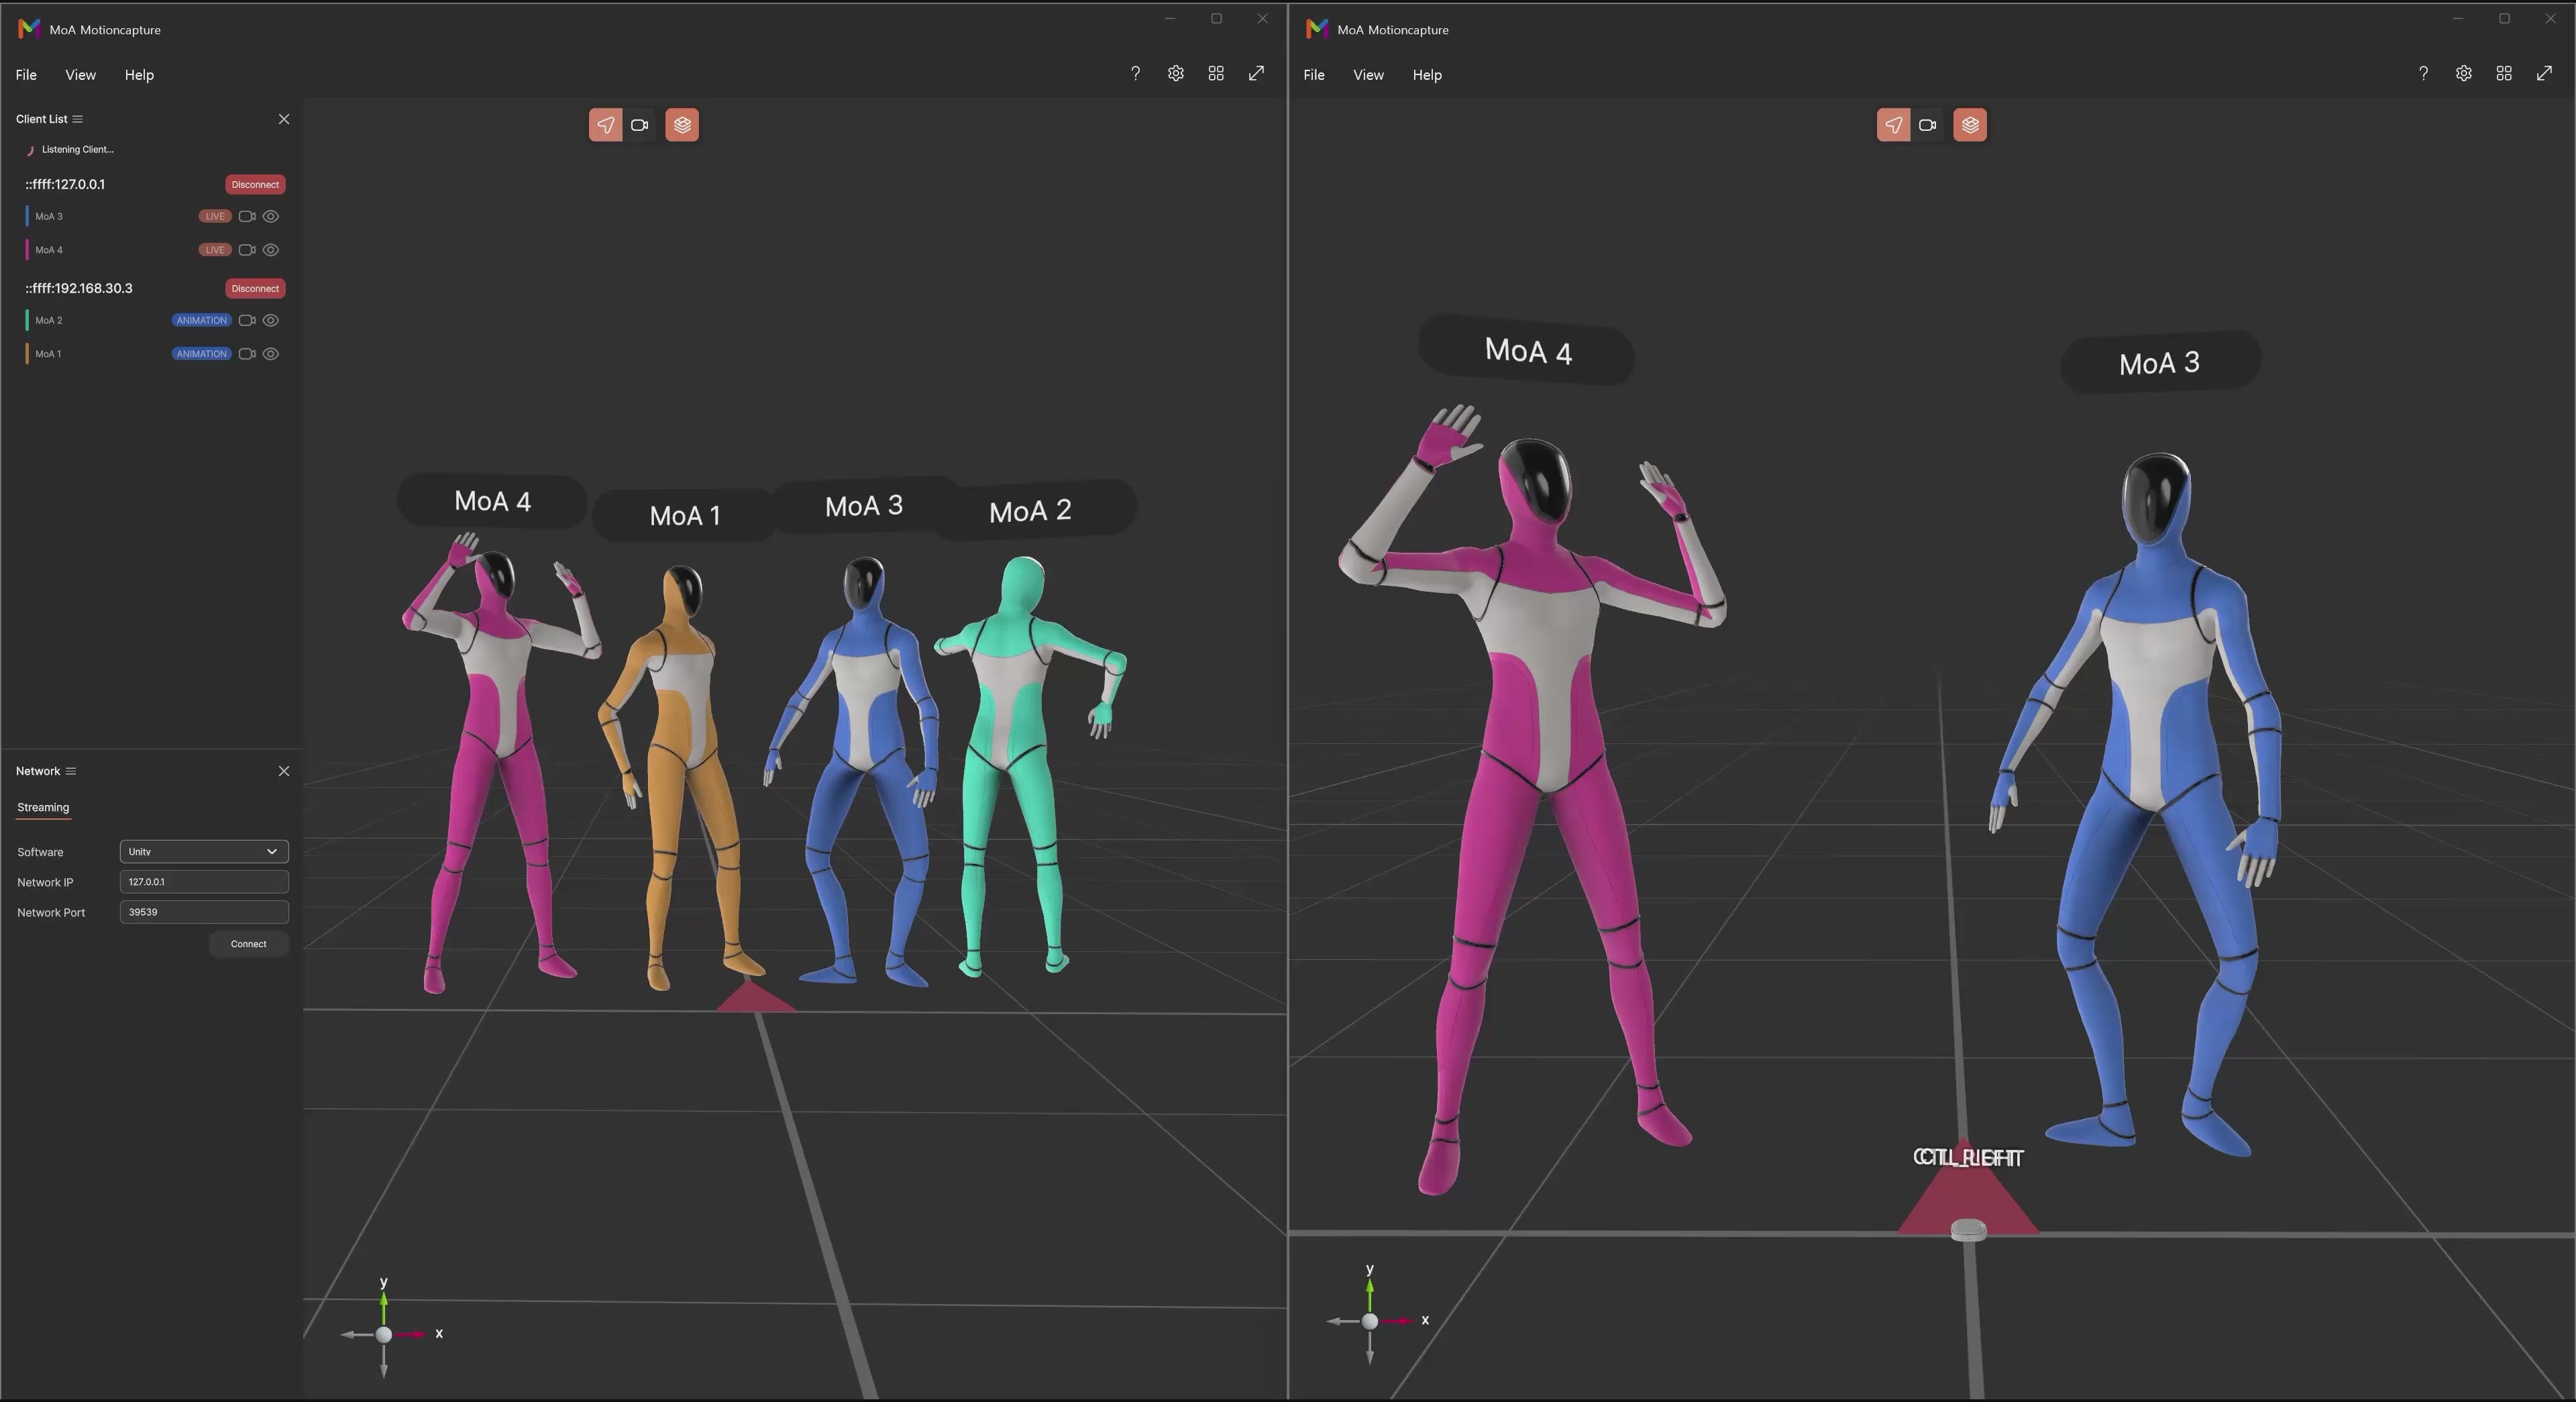
Task: Toggle visibility eye for MoA 4
Action: pyautogui.click(x=271, y=250)
